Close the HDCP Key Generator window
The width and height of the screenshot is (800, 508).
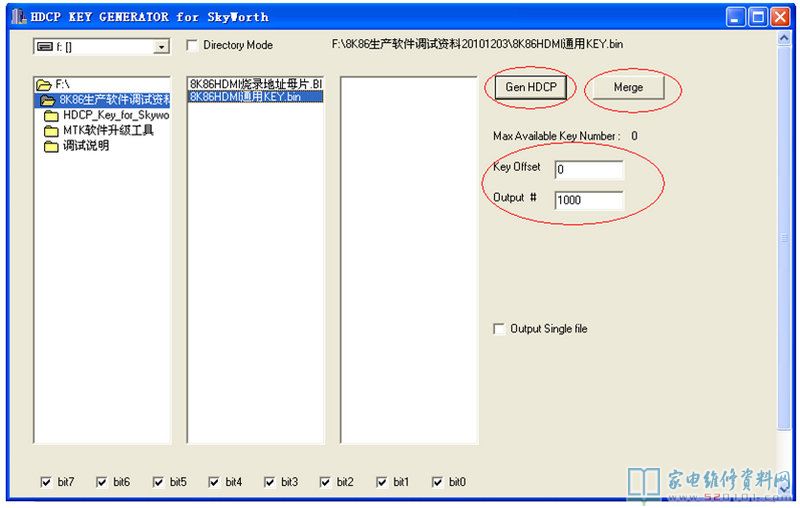click(780, 17)
